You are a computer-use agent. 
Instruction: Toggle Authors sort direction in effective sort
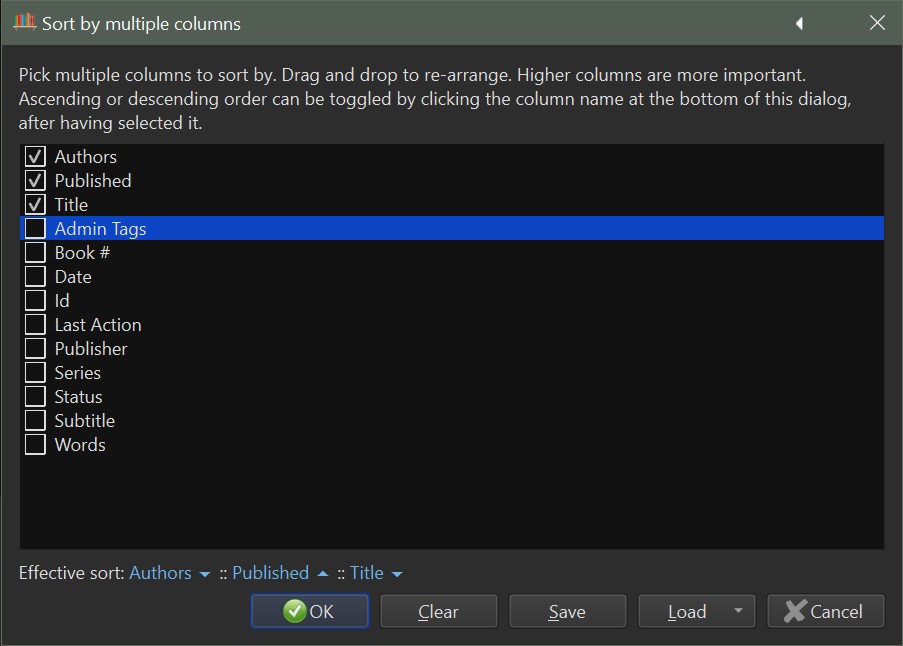coord(169,573)
